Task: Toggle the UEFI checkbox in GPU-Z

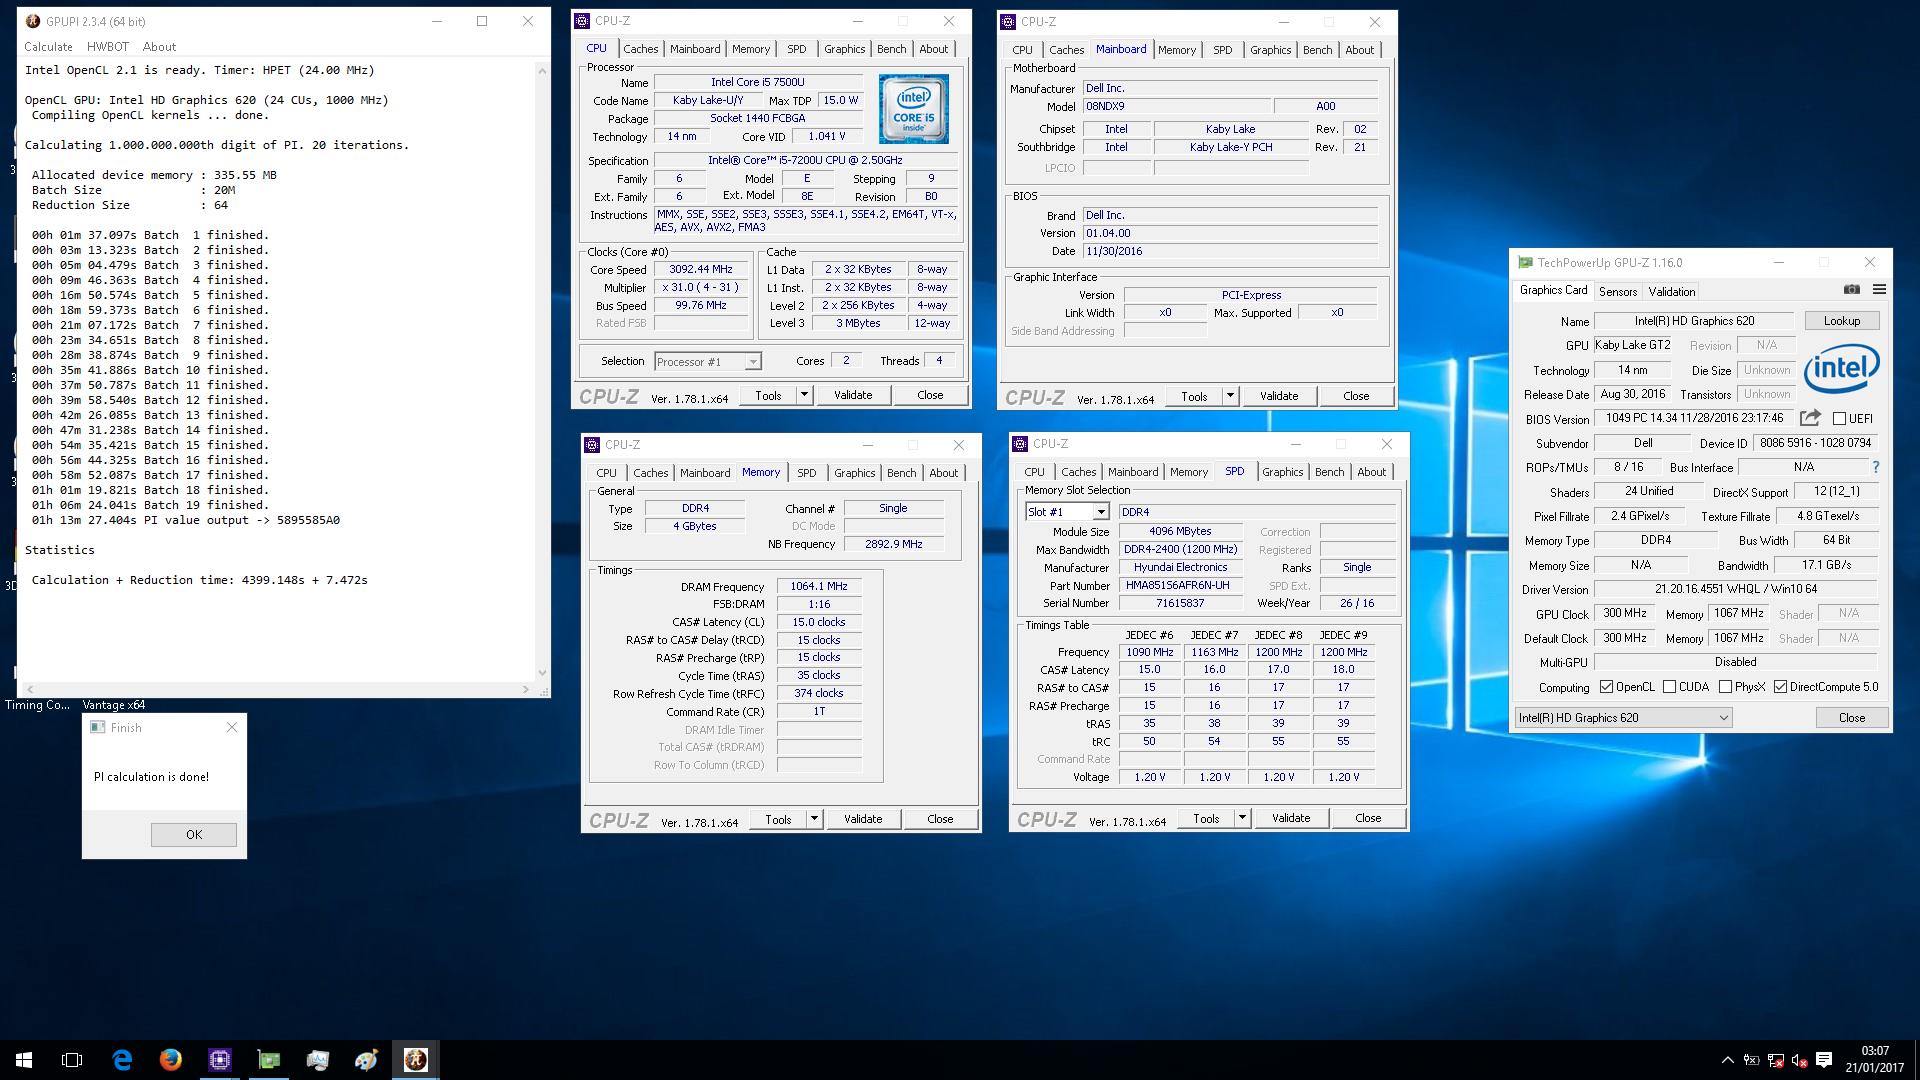Action: coord(1839,419)
